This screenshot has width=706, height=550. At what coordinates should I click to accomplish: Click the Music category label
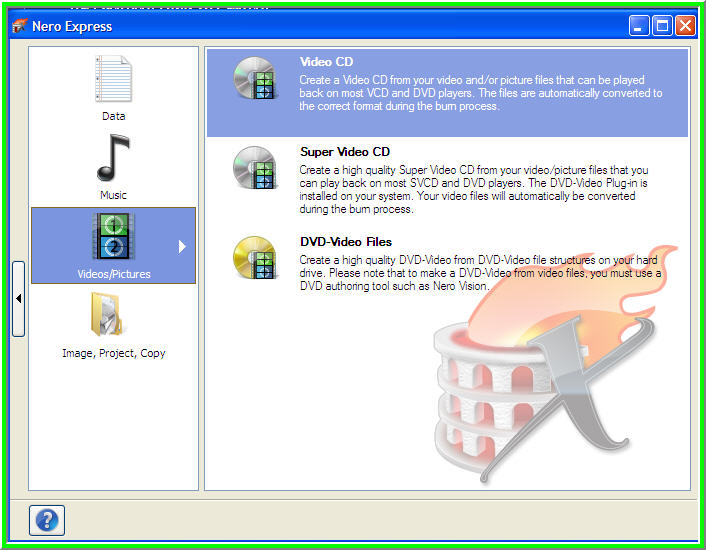[x=113, y=195]
